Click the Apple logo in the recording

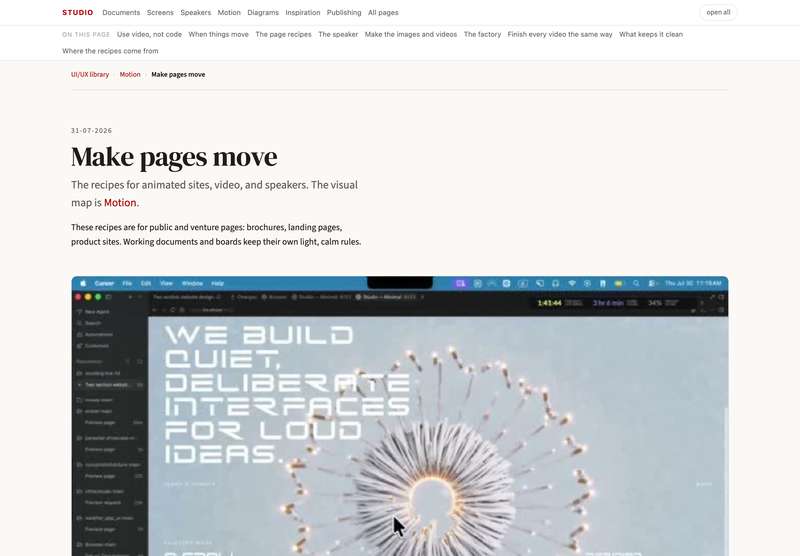point(83,283)
